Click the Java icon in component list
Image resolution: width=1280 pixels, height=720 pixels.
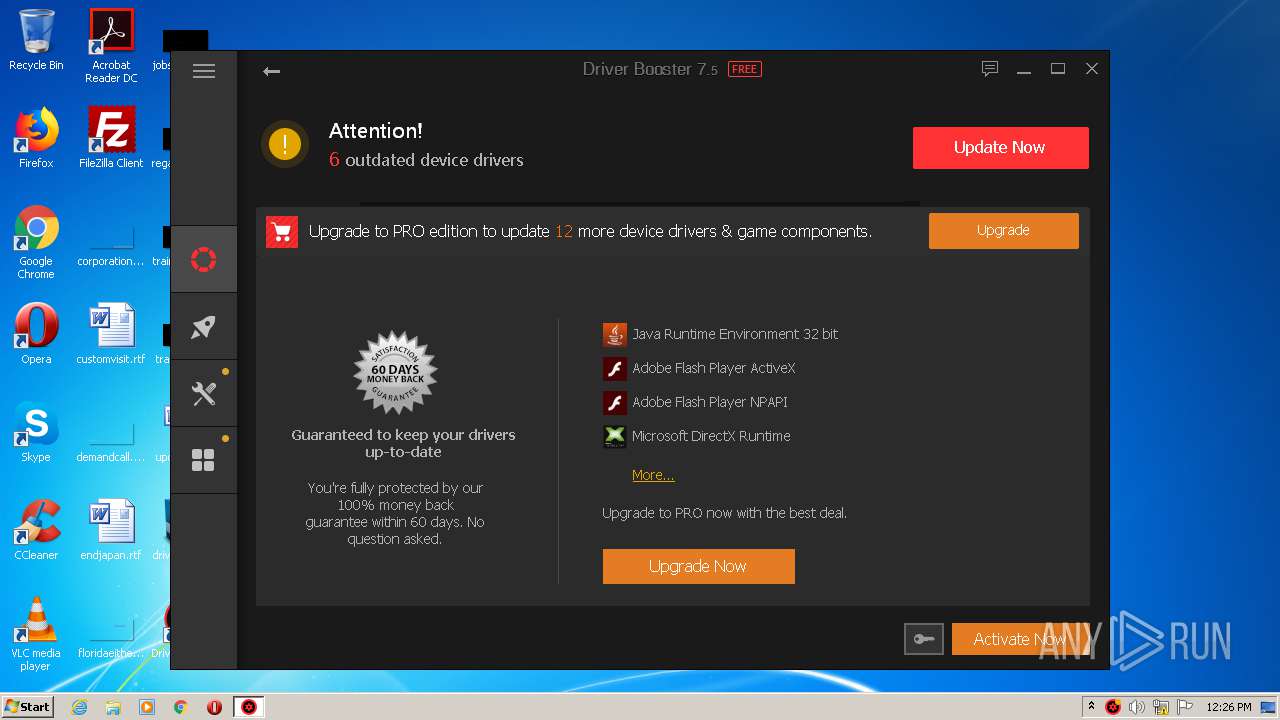tap(614, 334)
